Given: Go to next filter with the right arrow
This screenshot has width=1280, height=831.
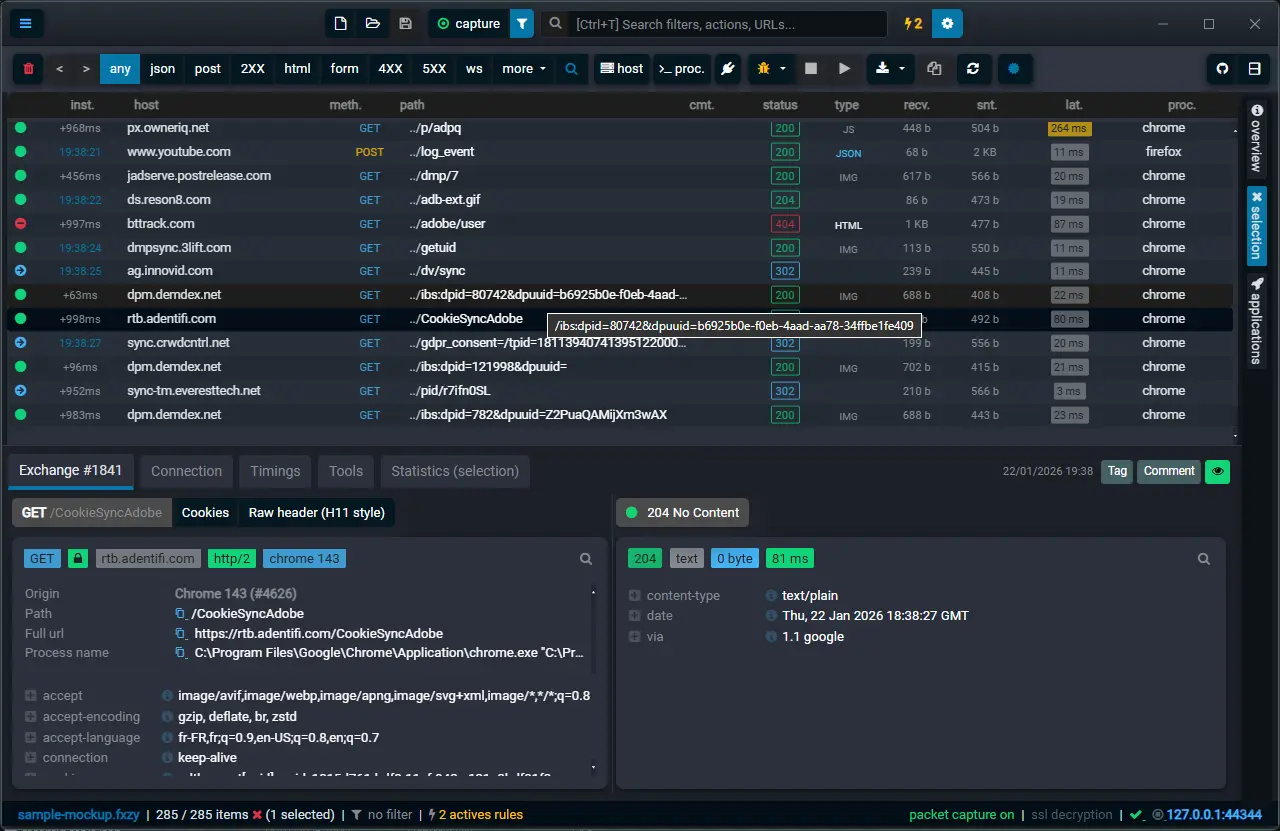Looking at the screenshot, I should pyautogui.click(x=86, y=69).
